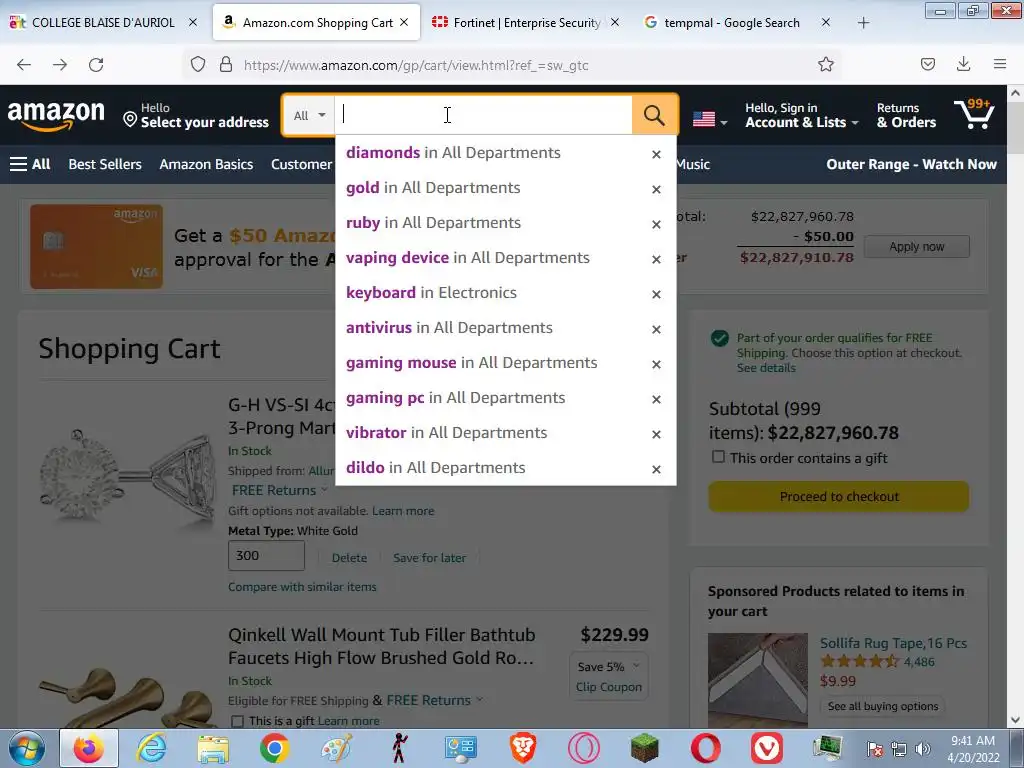This screenshot has width=1024, height=768.
Task: Open the All search department dropdown
Action: pyautogui.click(x=309, y=116)
